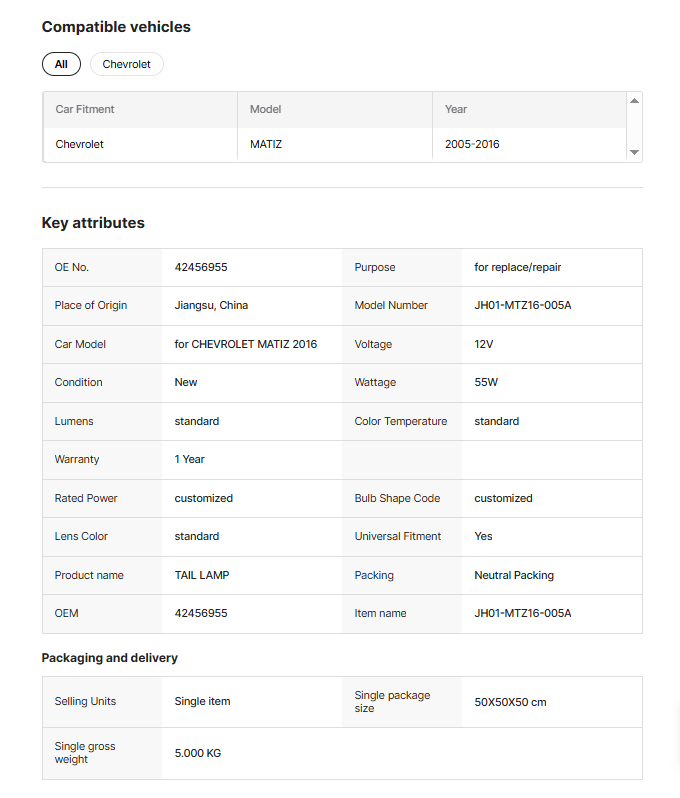Click the scroll up arrow in vehicles table
This screenshot has height=798, width=680.
[x=634, y=101]
